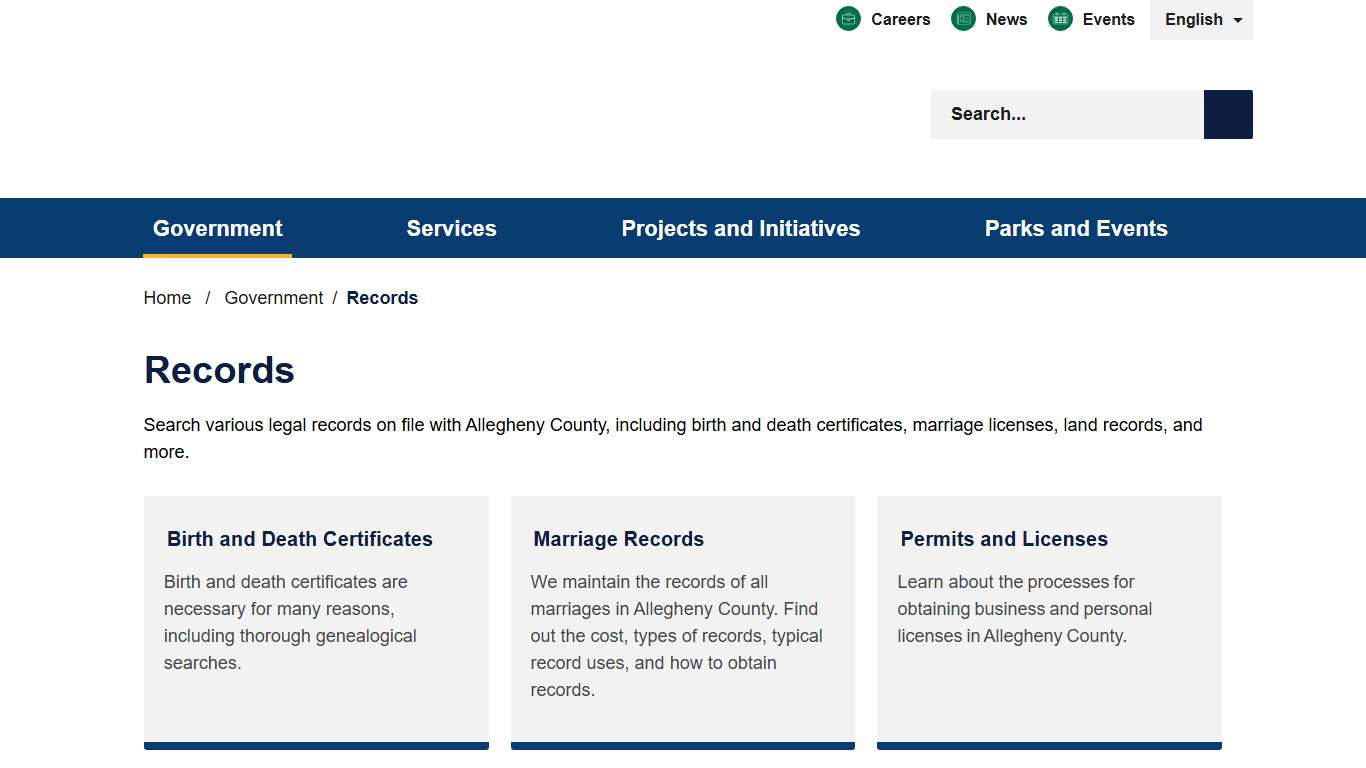
Task: Open the Careers text link
Action: coord(900,19)
